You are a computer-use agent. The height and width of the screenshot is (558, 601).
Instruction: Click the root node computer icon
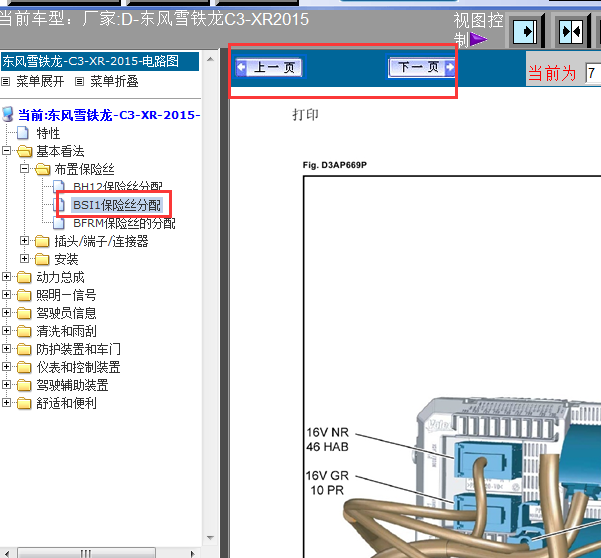8,114
